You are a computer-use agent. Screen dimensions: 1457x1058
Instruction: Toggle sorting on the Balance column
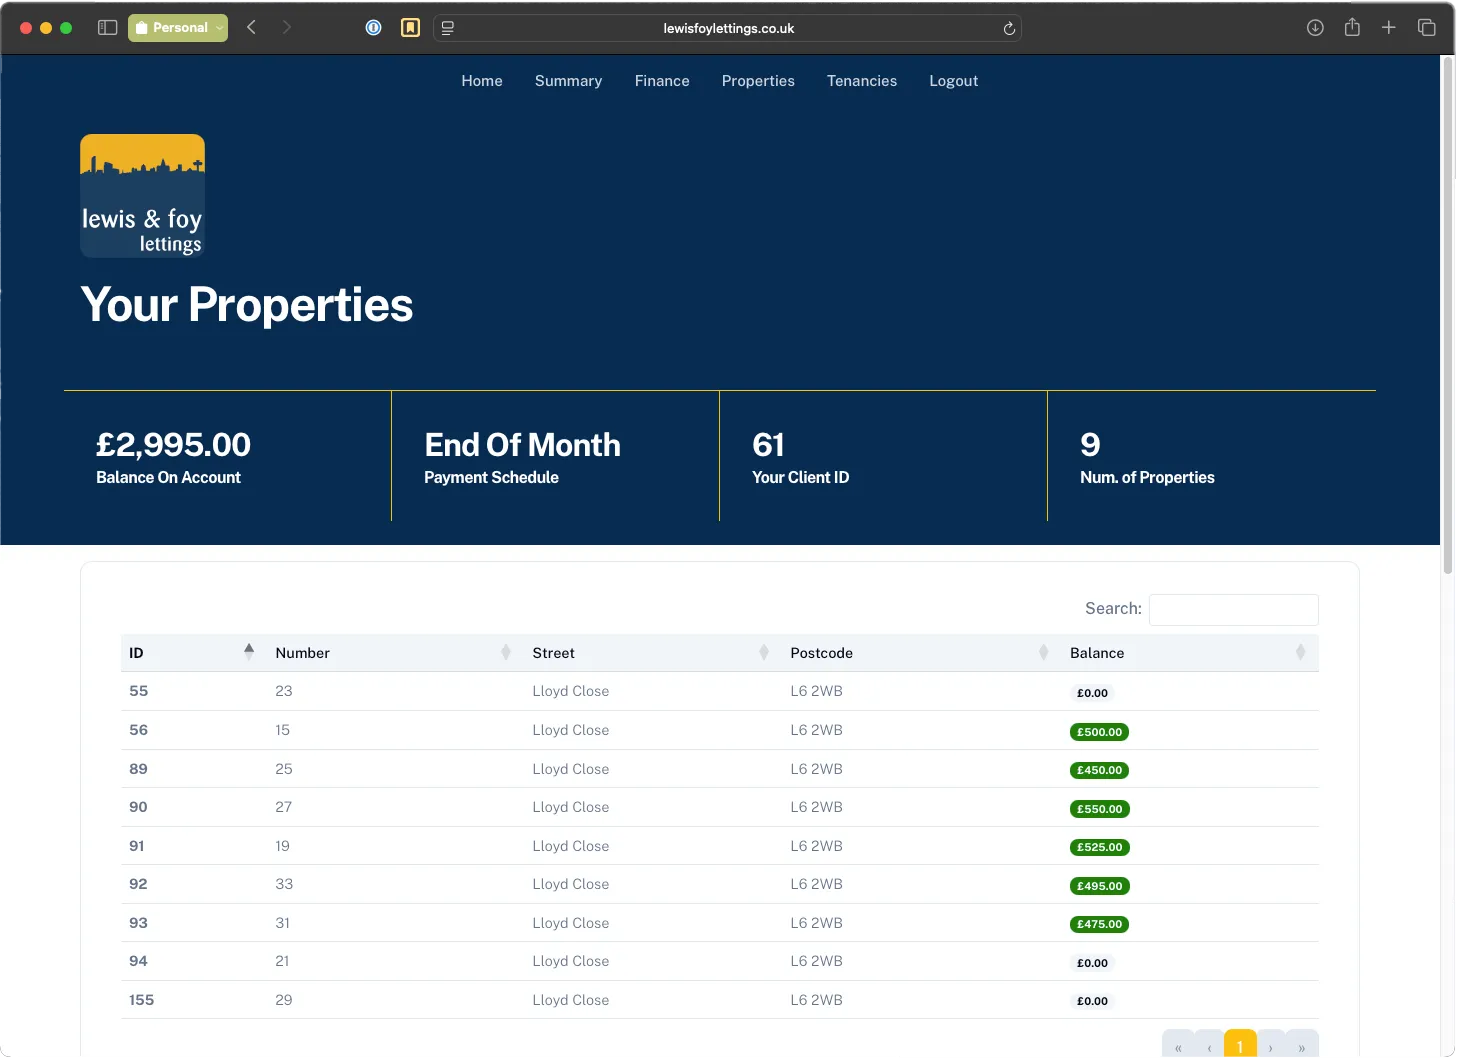(x=1301, y=652)
